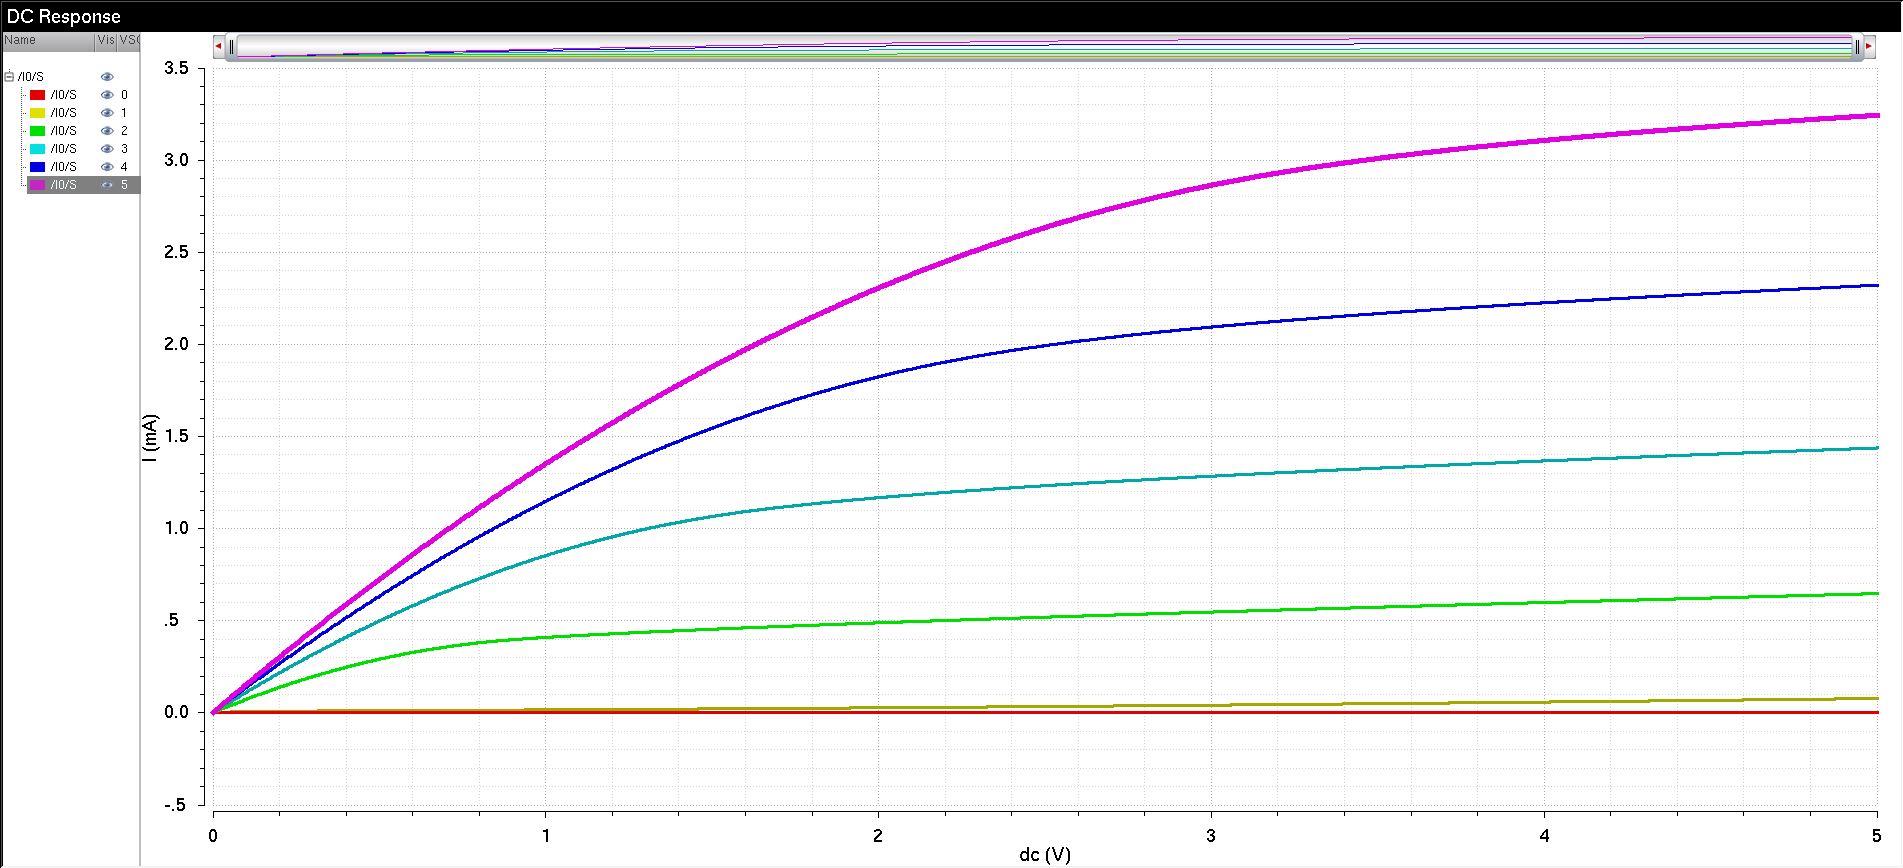
Task: Hide the yellow trace with VSG 1
Action: point(107,113)
